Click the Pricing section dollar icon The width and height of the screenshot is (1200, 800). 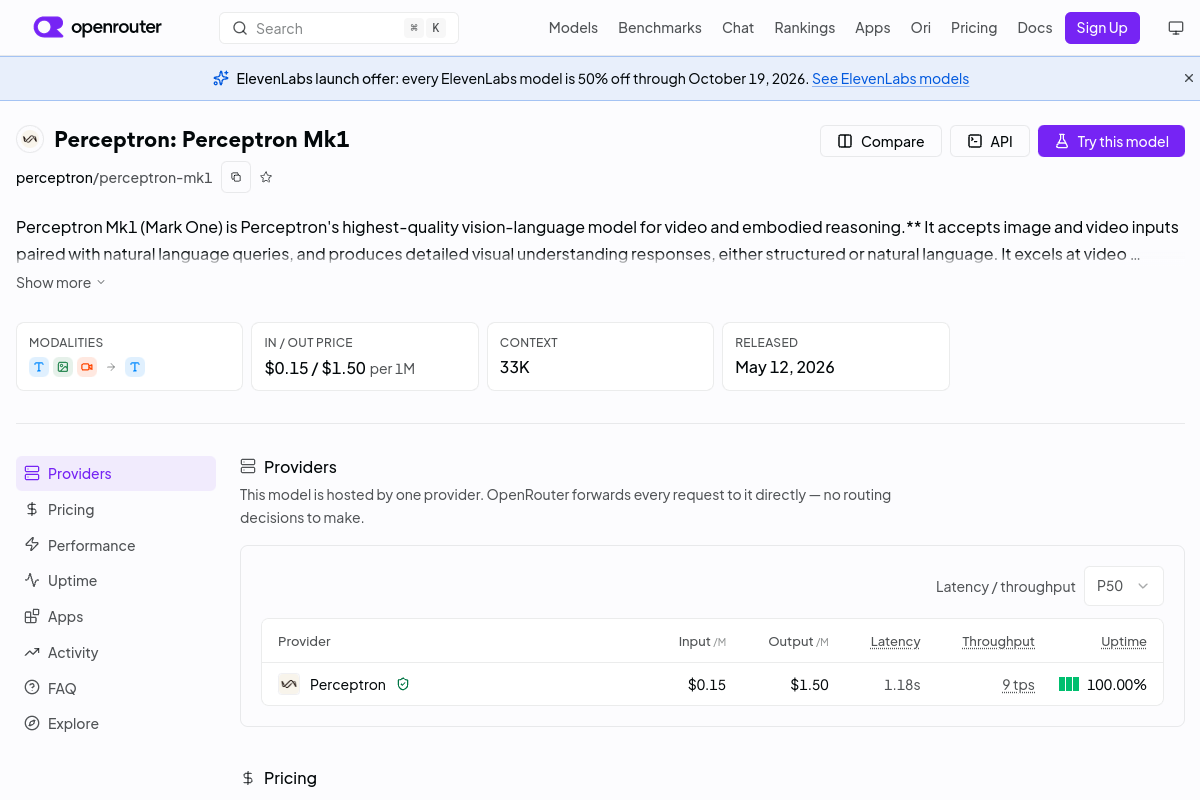tap(248, 778)
